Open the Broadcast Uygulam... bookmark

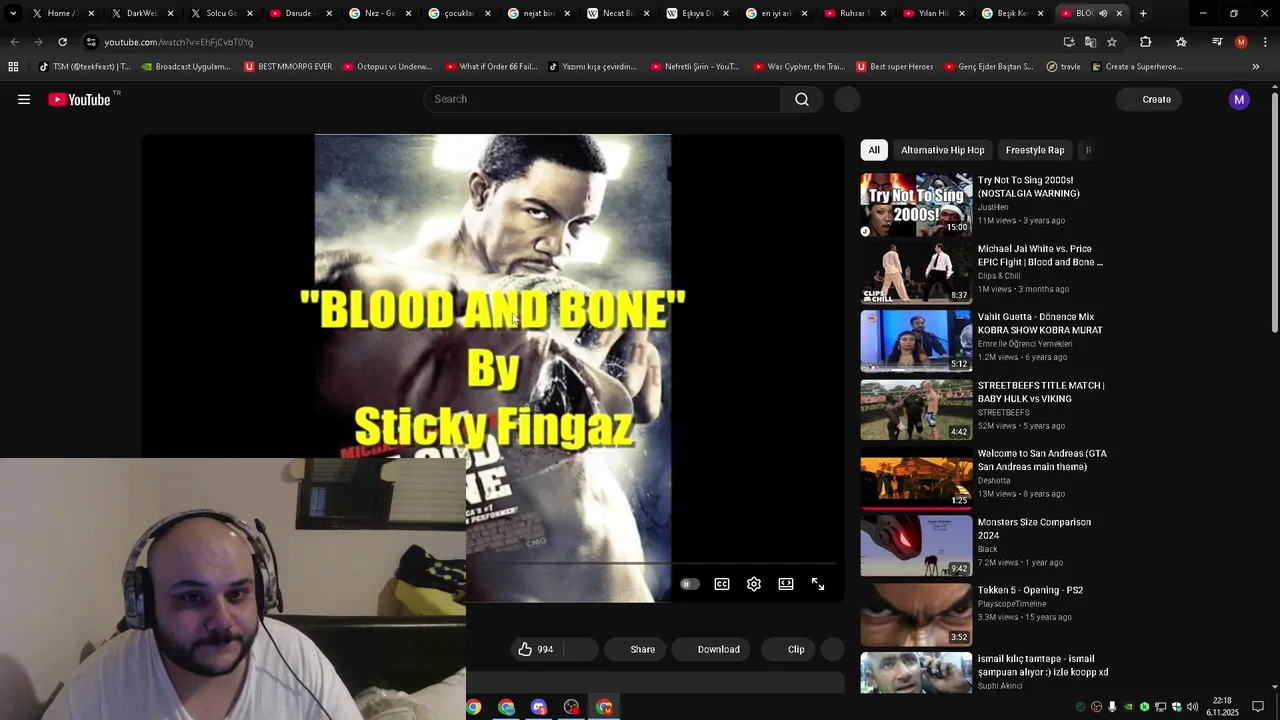click(186, 66)
